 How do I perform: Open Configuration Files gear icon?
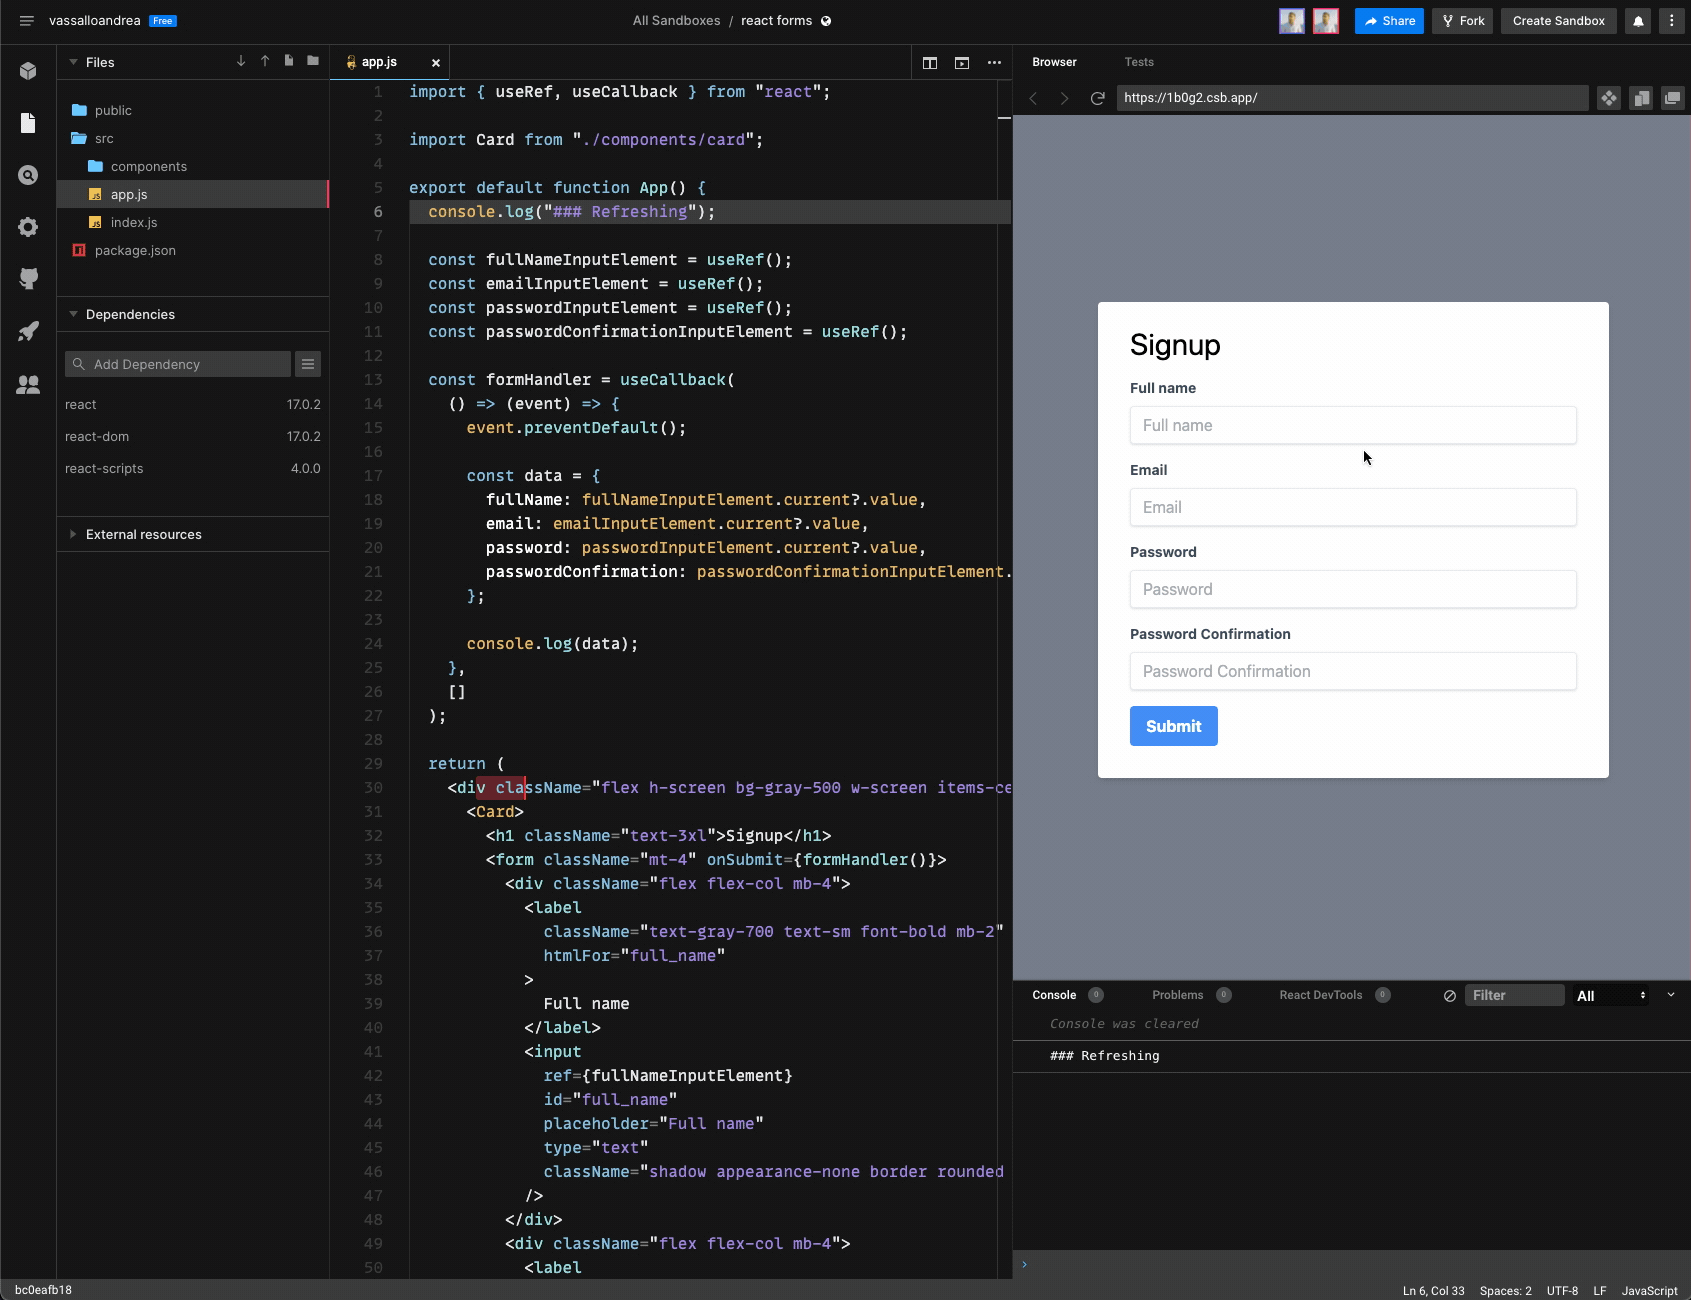[28, 227]
